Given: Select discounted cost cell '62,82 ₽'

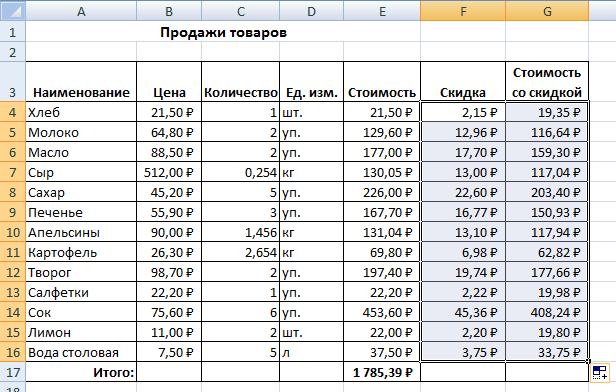Looking at the screenshot, I should point(547,253).
